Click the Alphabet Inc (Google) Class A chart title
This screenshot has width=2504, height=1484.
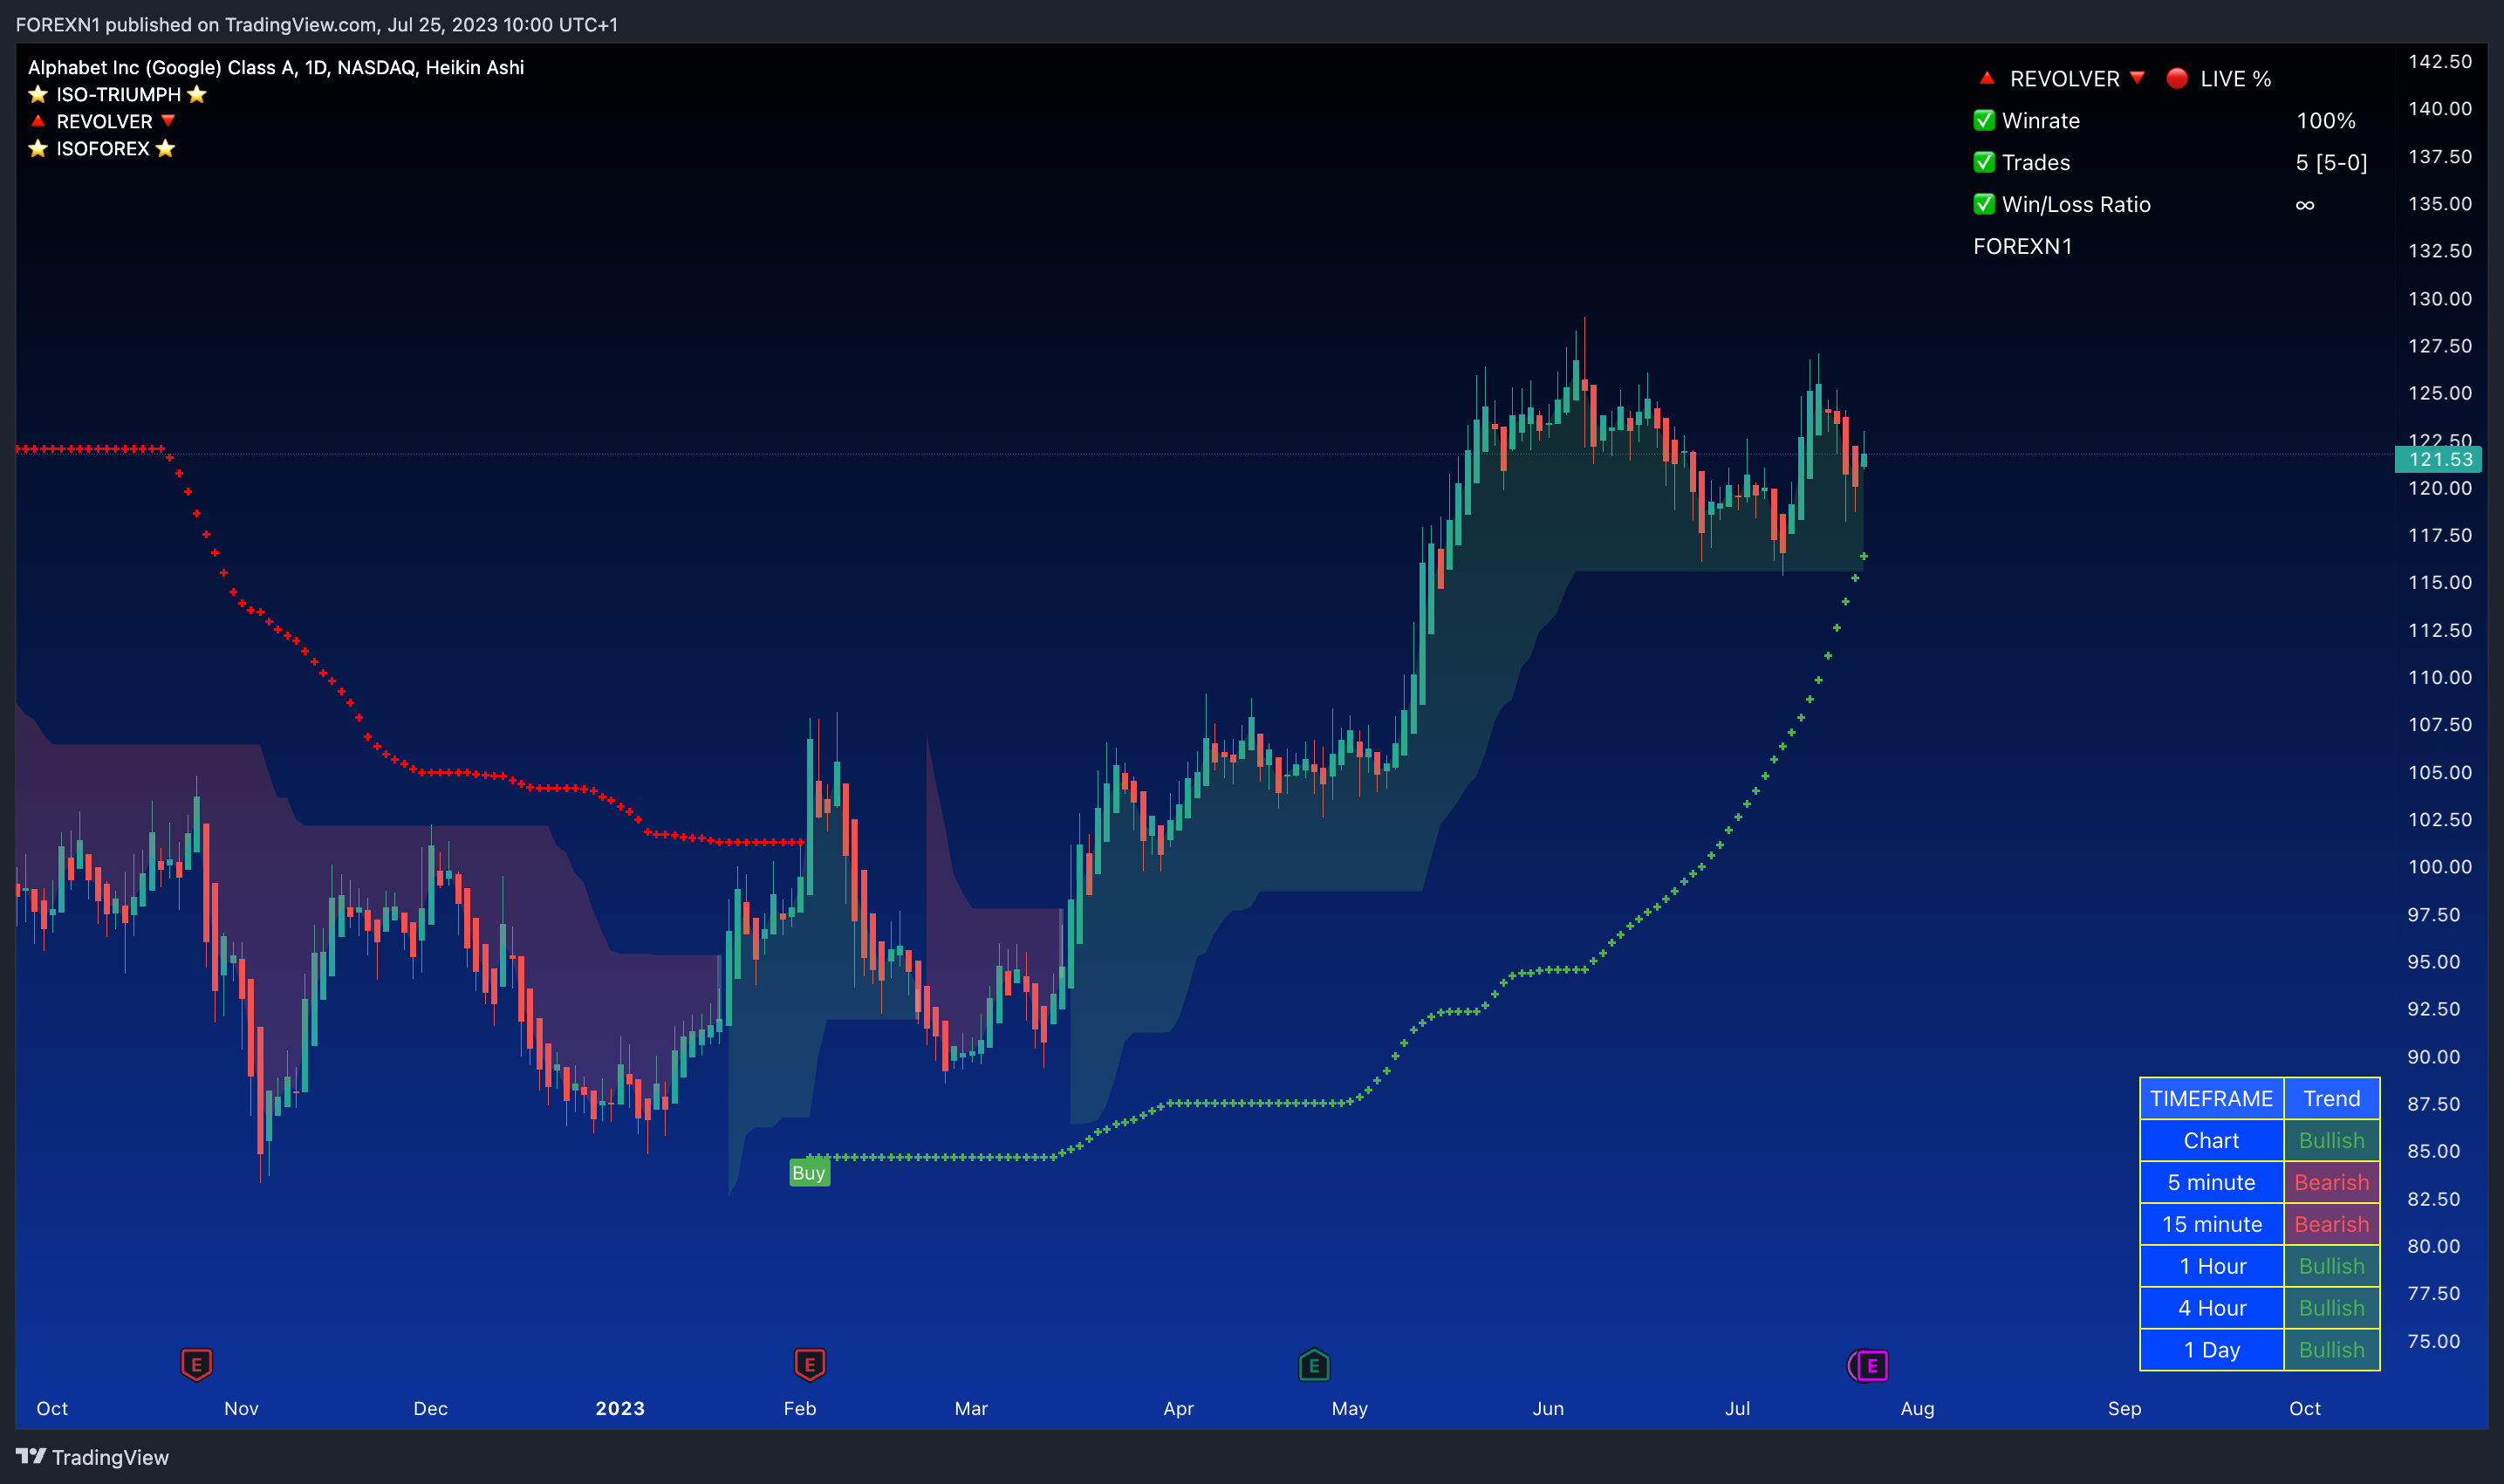pos(276,67)
